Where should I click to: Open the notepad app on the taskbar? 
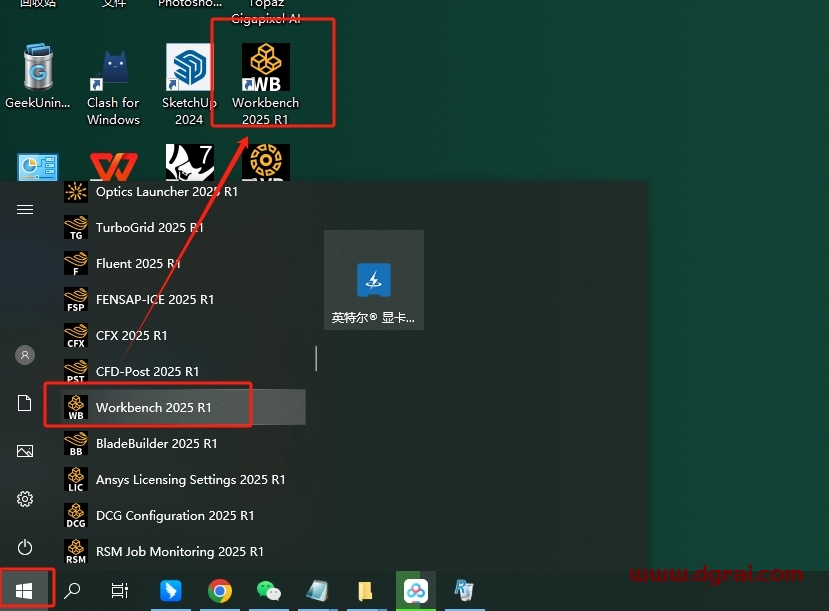click(317, 590)
